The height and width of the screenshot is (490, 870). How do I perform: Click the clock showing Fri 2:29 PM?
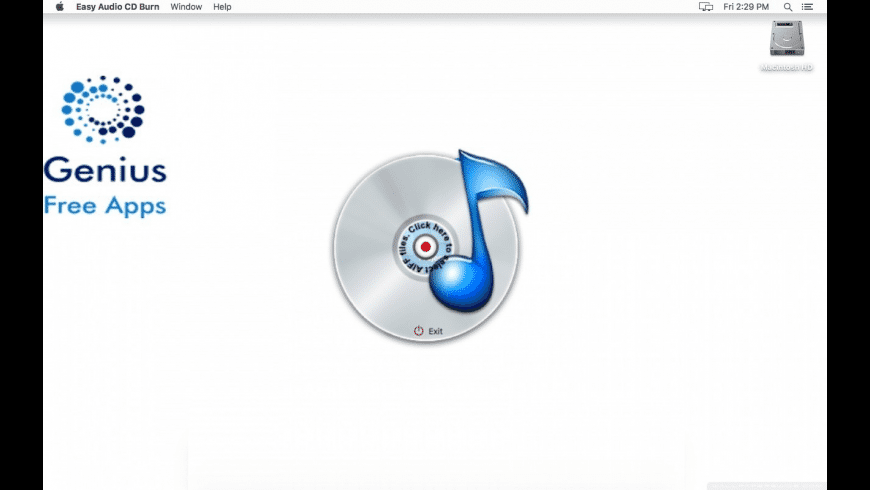coord(746,7)
